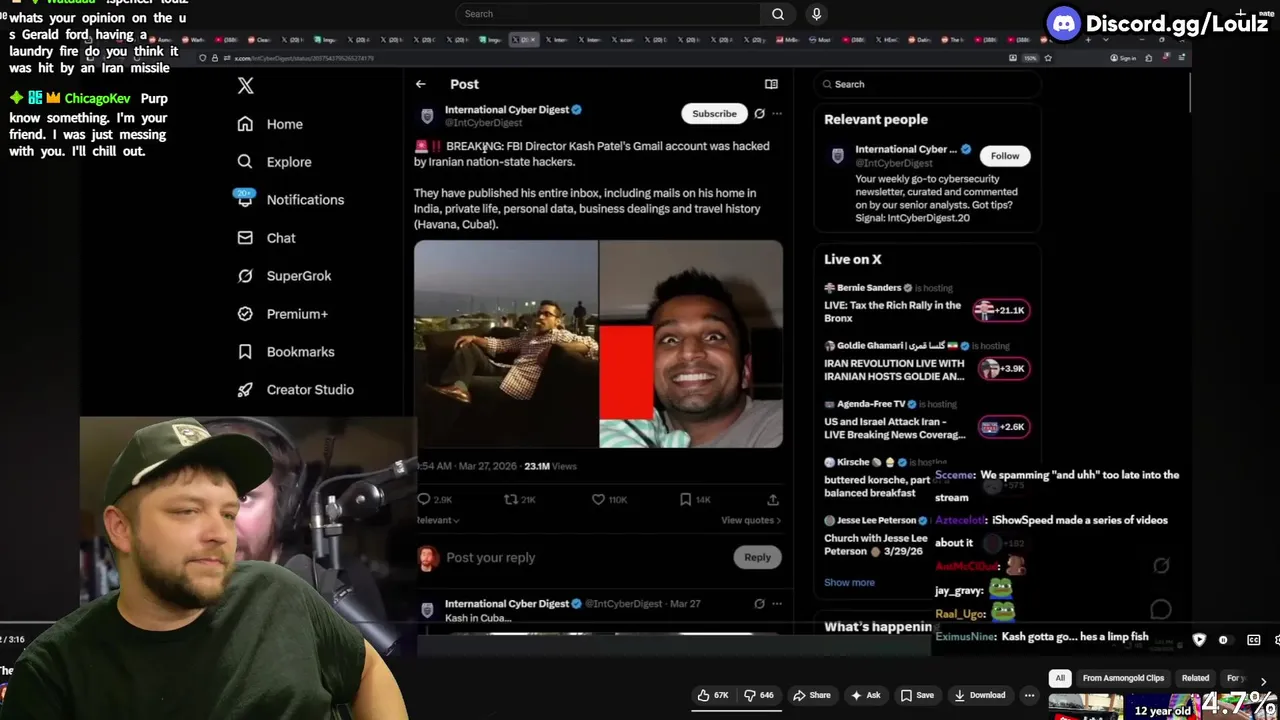Image resolution: width=1280 pixels, height=720 pixels.
Task: Click the 23.1M Views text
Action: pos(550,466)
